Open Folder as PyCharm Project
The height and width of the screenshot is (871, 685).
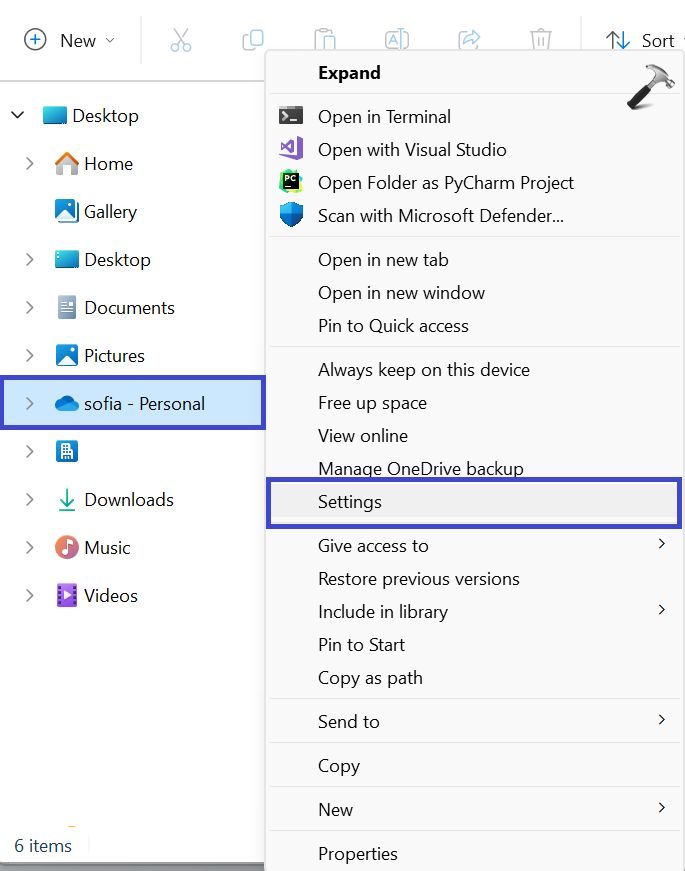[445, 183]
